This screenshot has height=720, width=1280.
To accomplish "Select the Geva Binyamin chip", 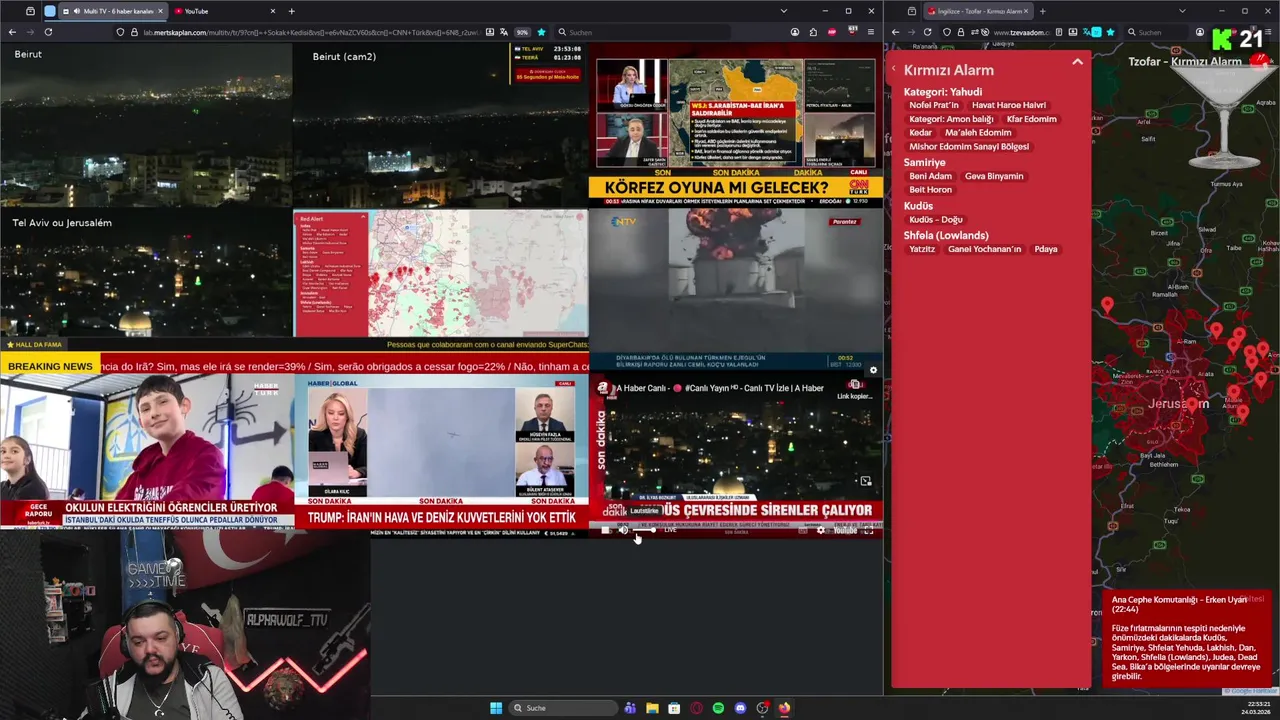I will pyautogui.click(x=994, y=176).
